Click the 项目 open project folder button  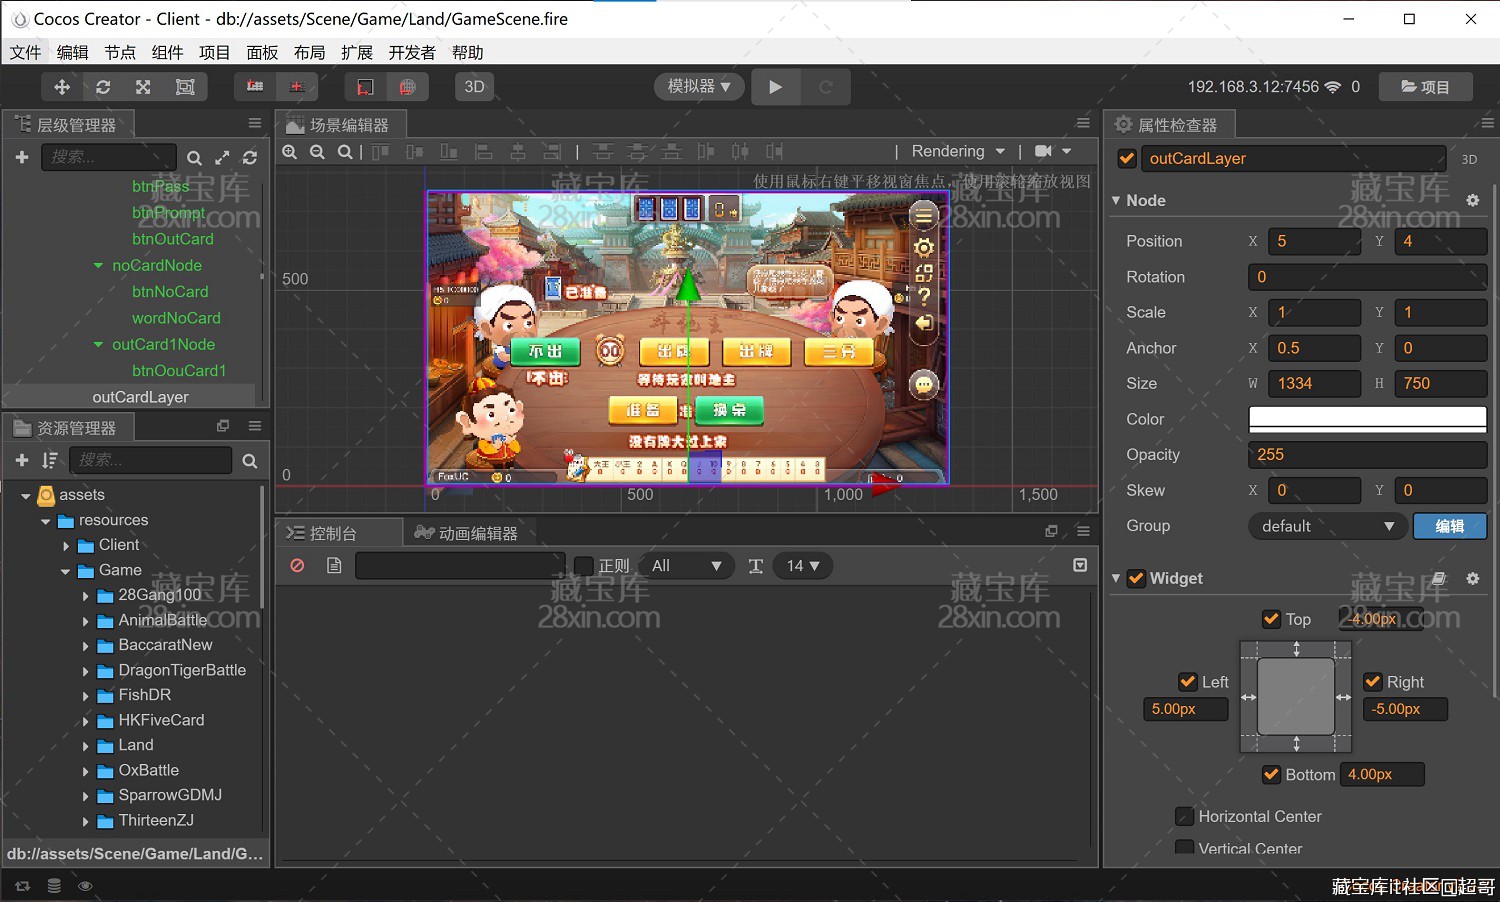pyautogui.click(x=1426, y=87)
